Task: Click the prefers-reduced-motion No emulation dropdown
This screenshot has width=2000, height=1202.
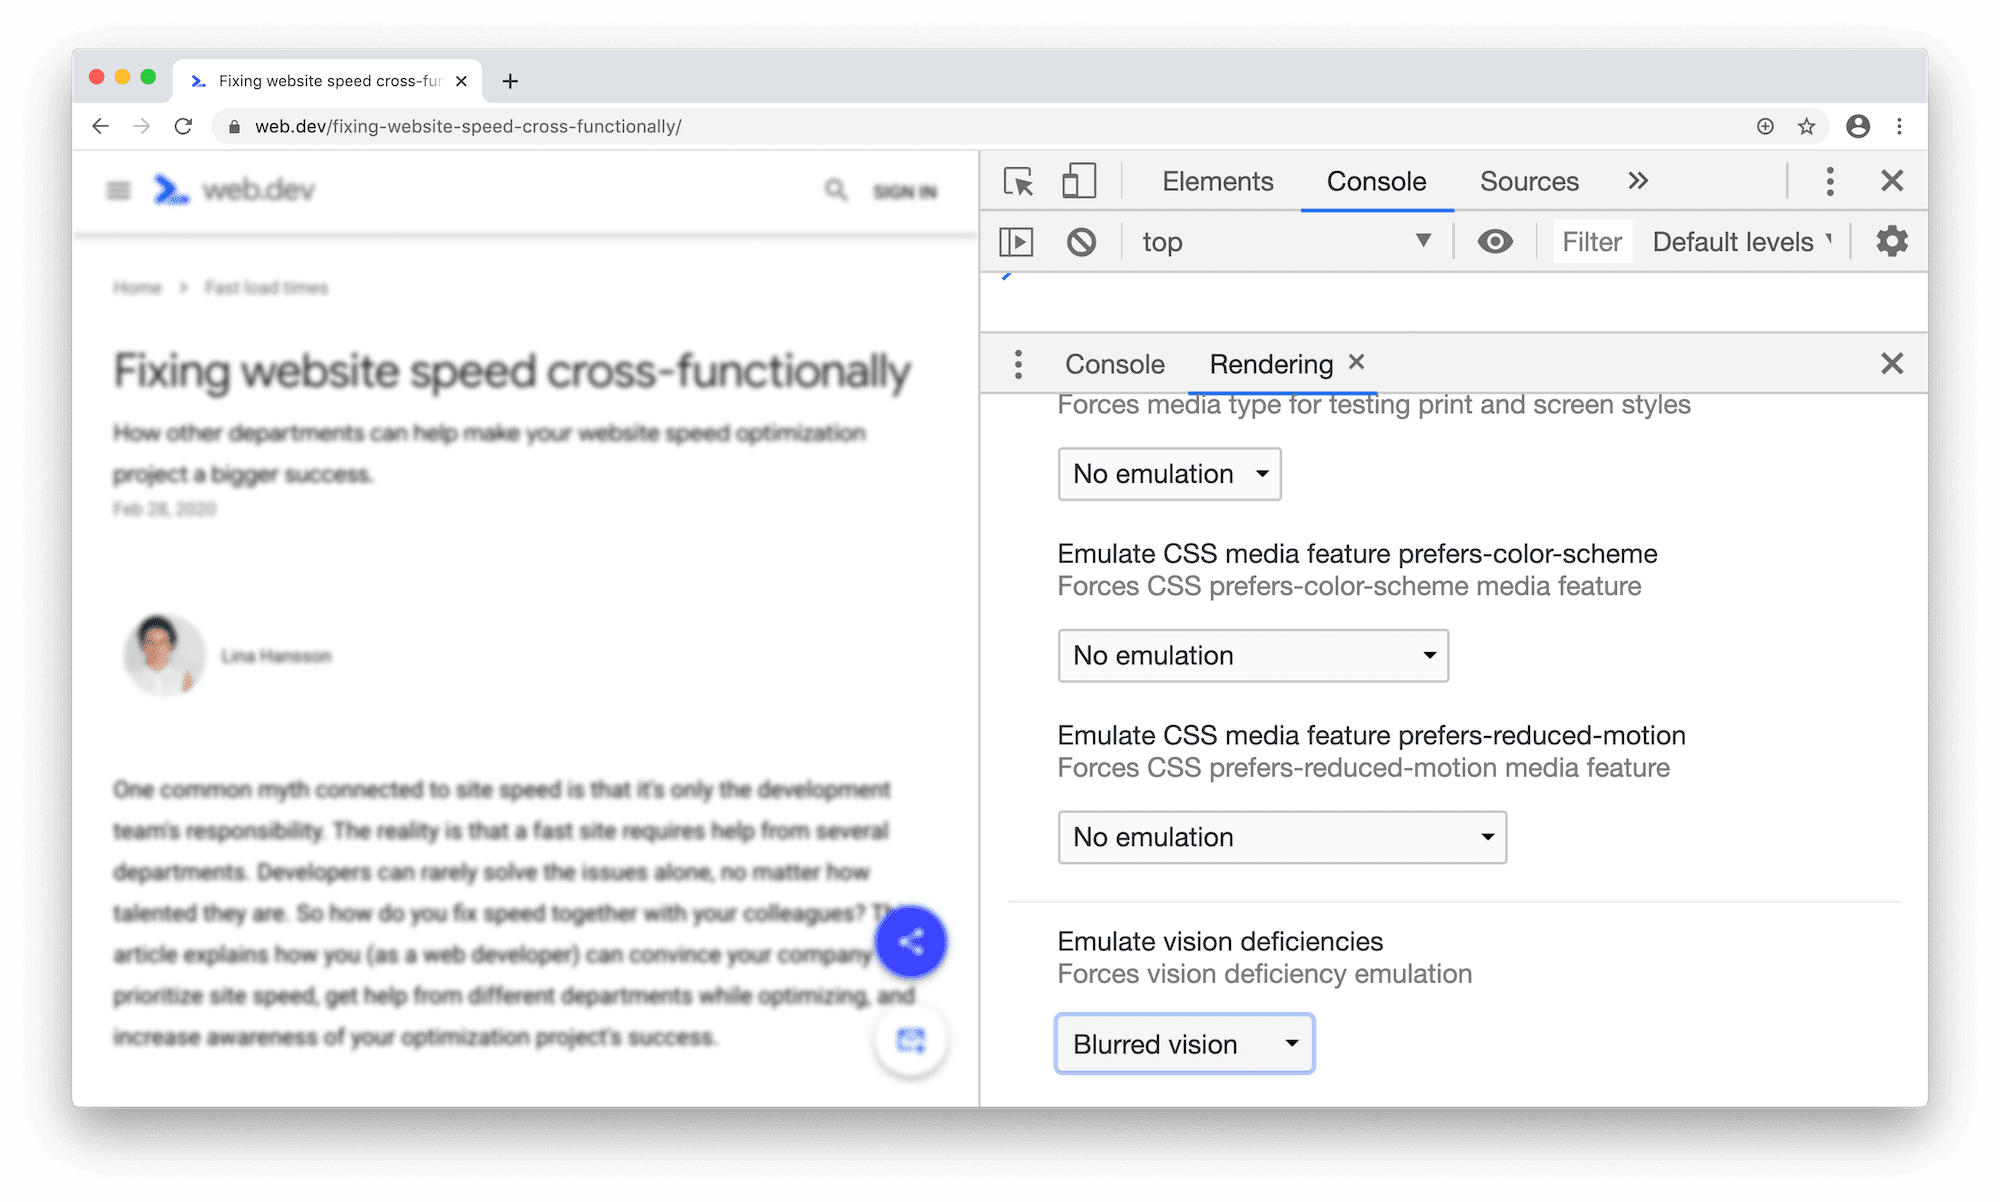Action: click(1281, 836)
